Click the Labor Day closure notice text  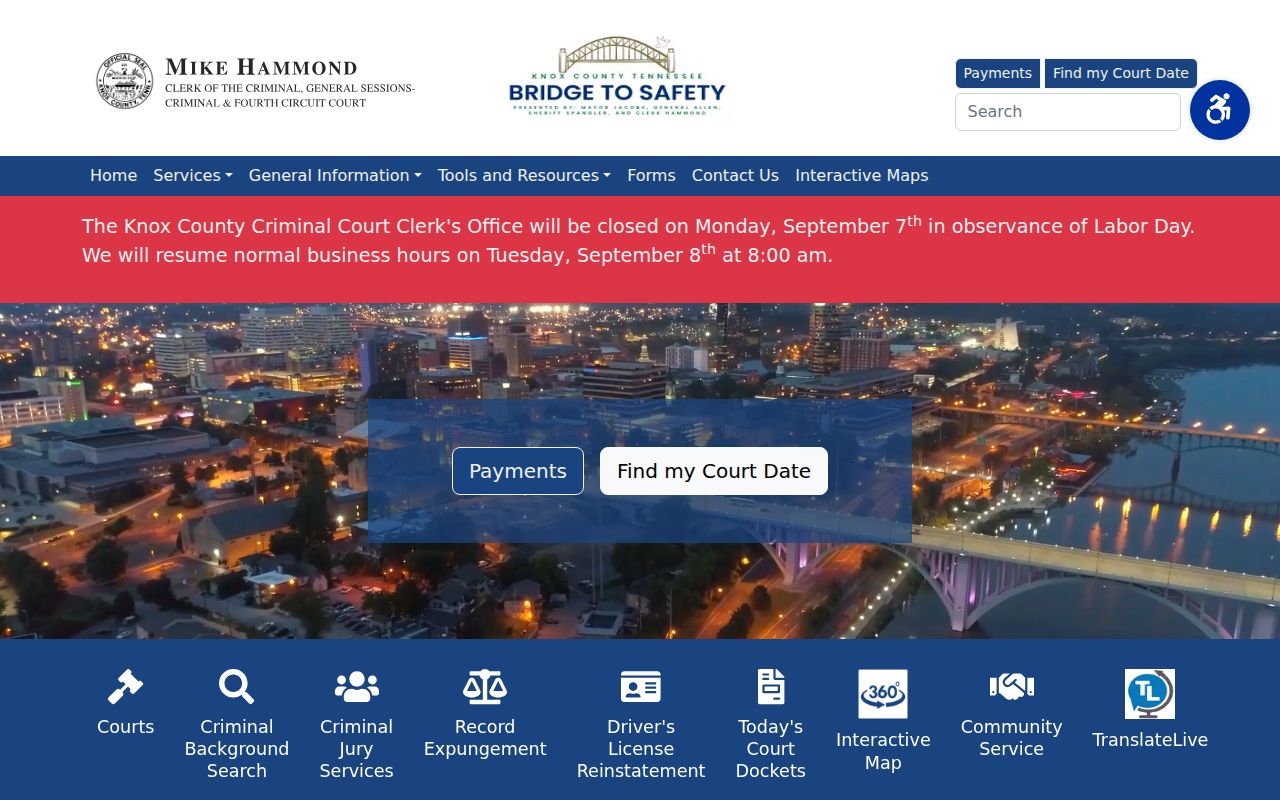point(638,240)
